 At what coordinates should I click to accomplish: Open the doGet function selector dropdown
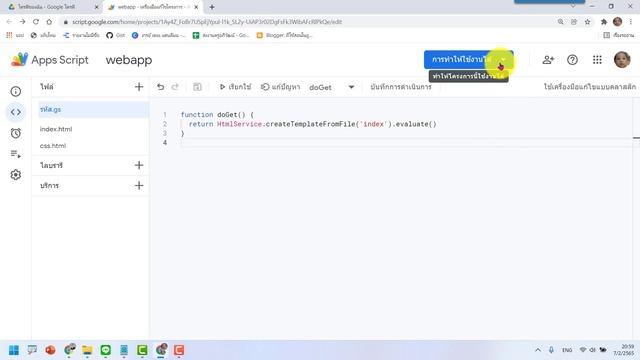331,87
